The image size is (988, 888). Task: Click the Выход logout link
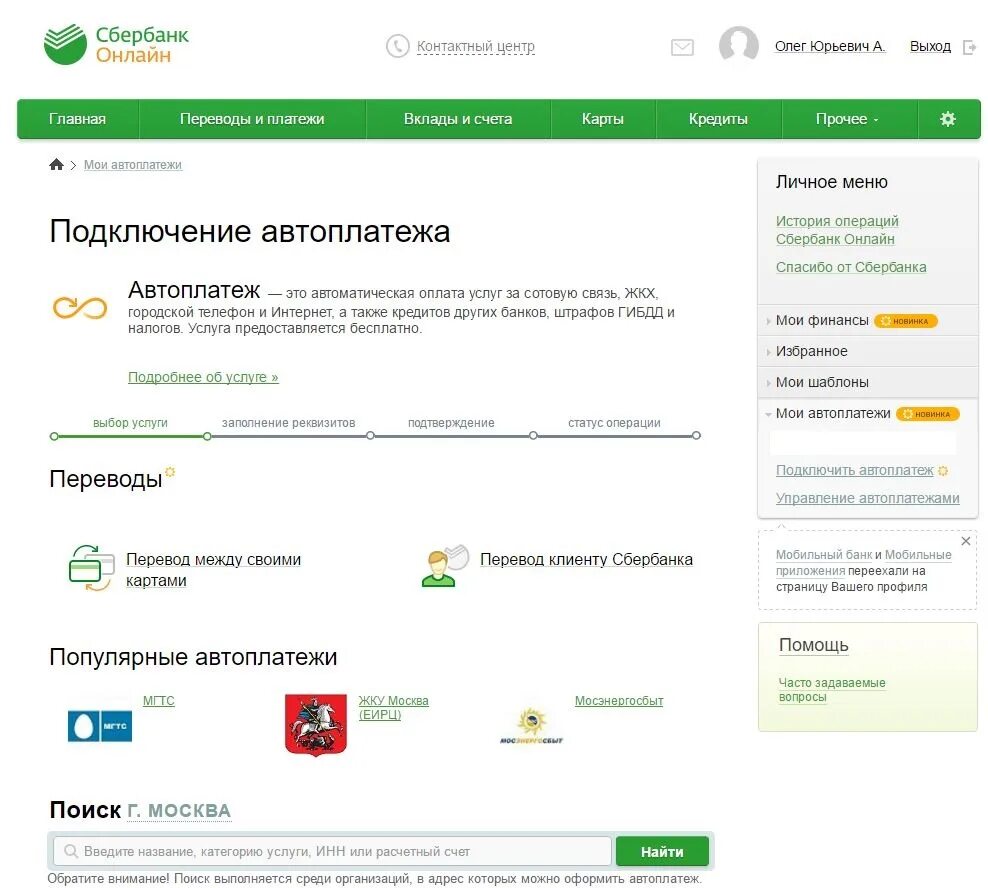coord(930,46)
